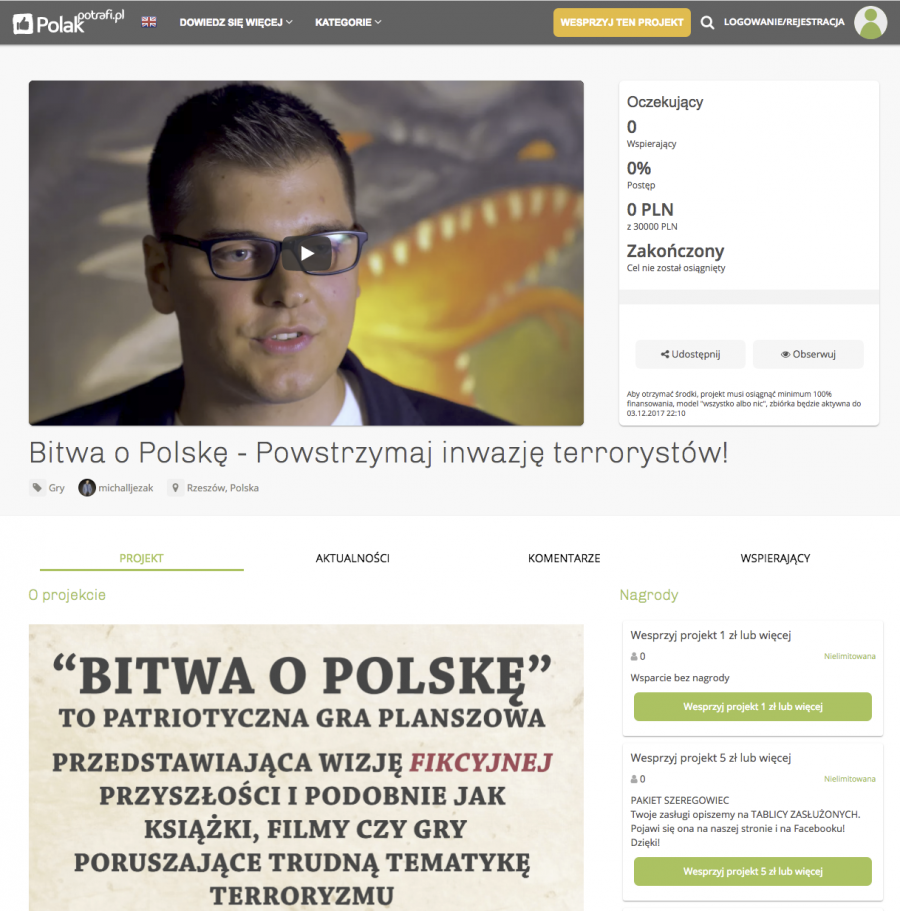
Task: Switch to the Komentarze tab
Action: (x=564, y=558)
